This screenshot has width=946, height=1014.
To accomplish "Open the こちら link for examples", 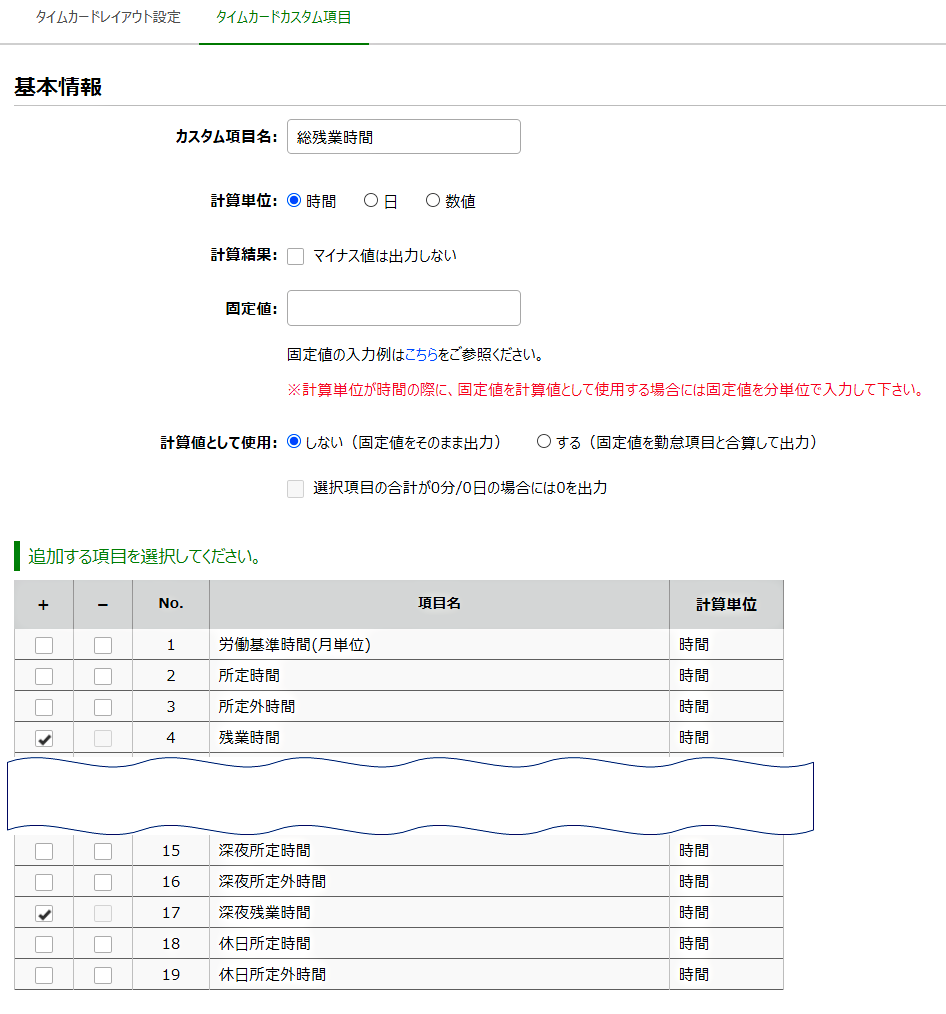I will pyautogui.click(x=421, y=354).
